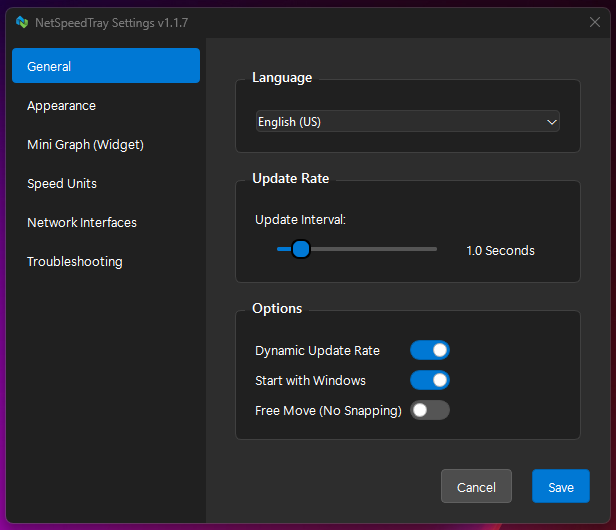Open the English (US) language dropdown
Image resolution: width=616 pixels, height=530 pixels.
408,121
